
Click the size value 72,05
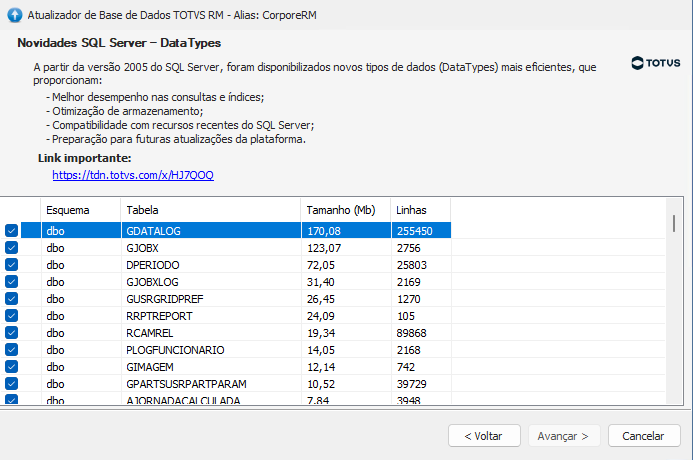pos(321,265)
